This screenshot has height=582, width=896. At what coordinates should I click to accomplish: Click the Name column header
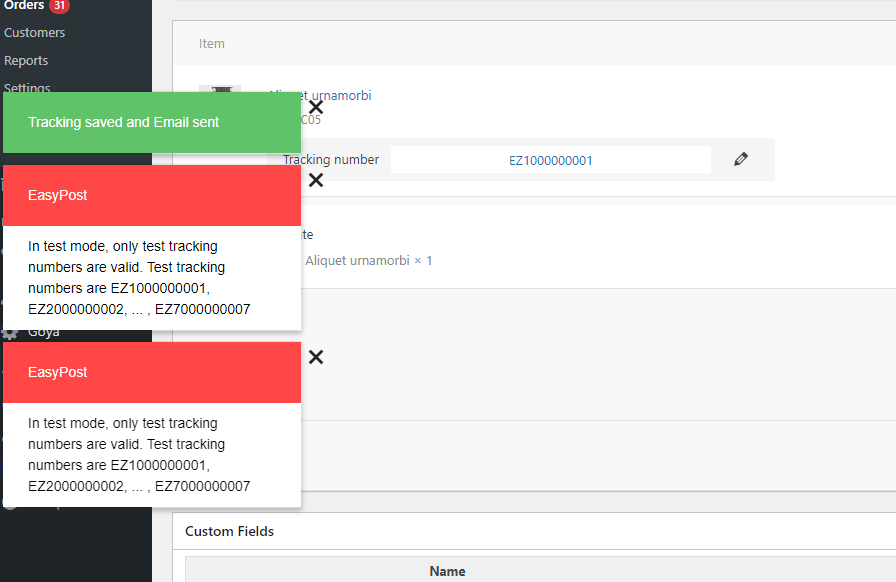[x=447, y=571]
